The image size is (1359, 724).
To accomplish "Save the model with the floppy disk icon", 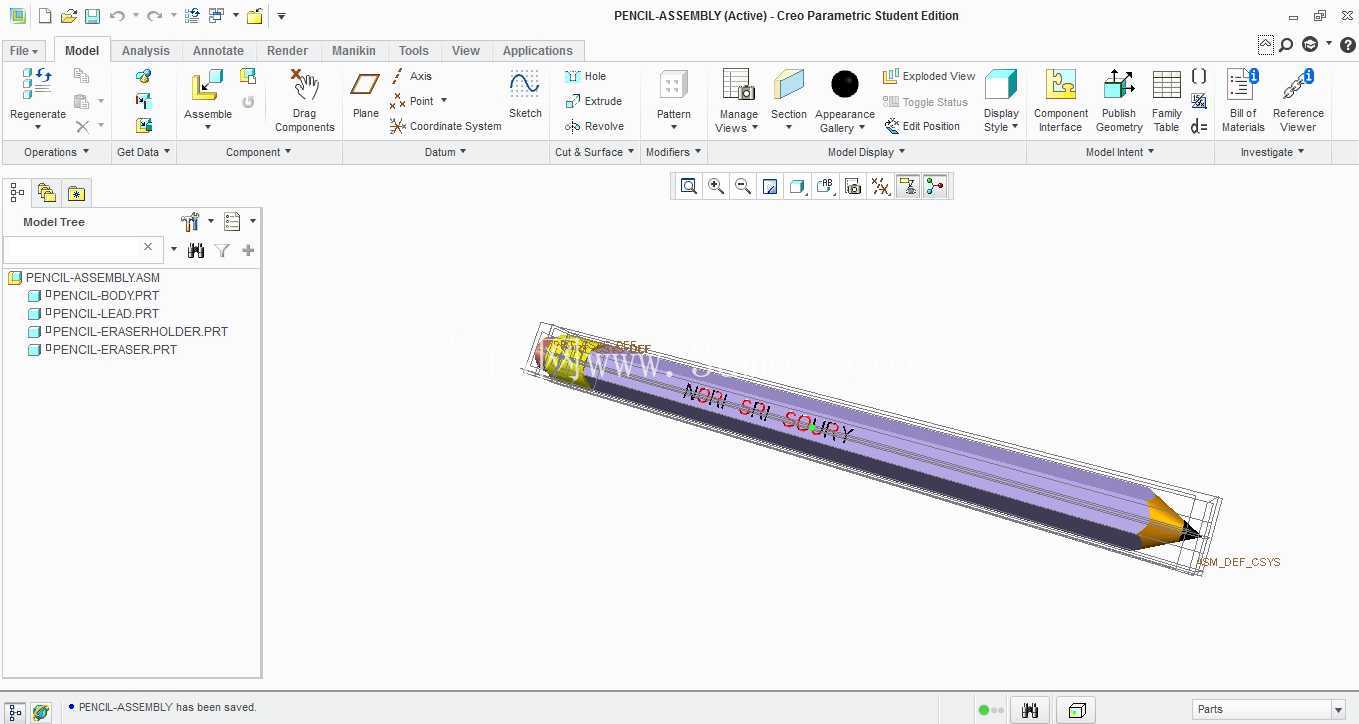I will (92, 16).
